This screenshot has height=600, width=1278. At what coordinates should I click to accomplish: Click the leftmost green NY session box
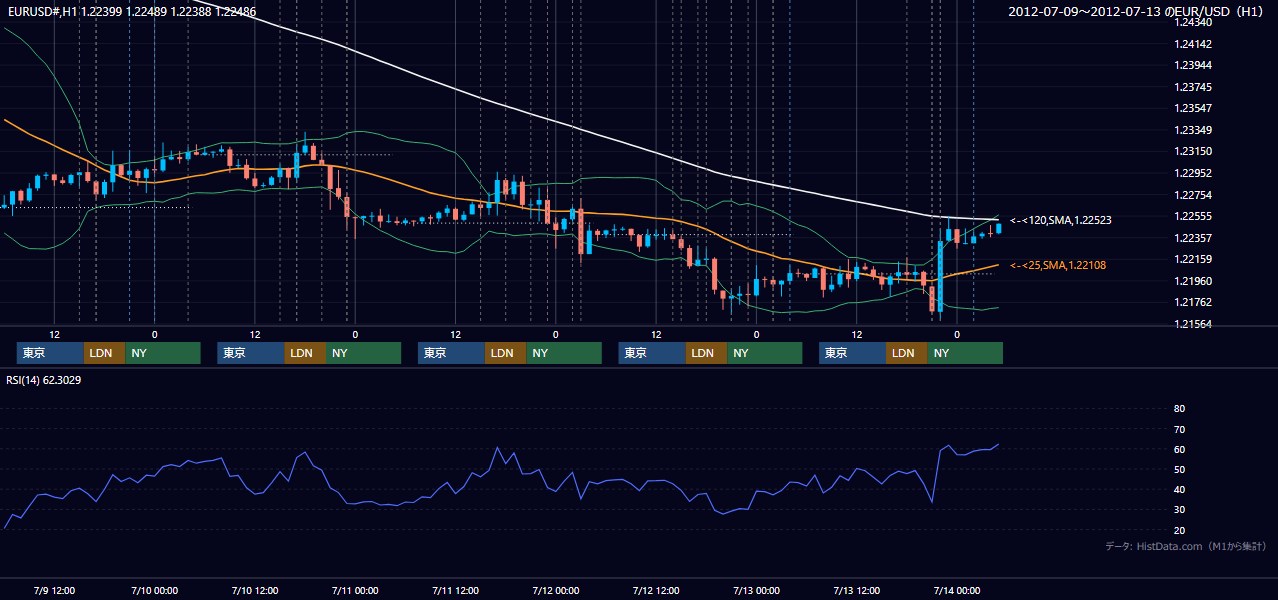163,353
